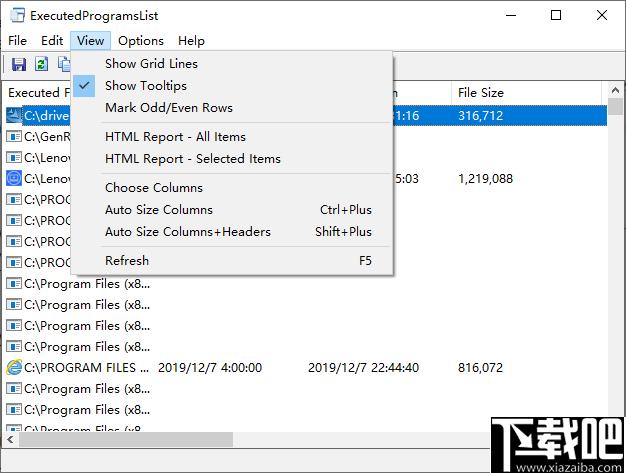Viewport: 626px width, 473px height.
Task: Click the green Refresh toolbar icon
Action: [x=42, y=64]
